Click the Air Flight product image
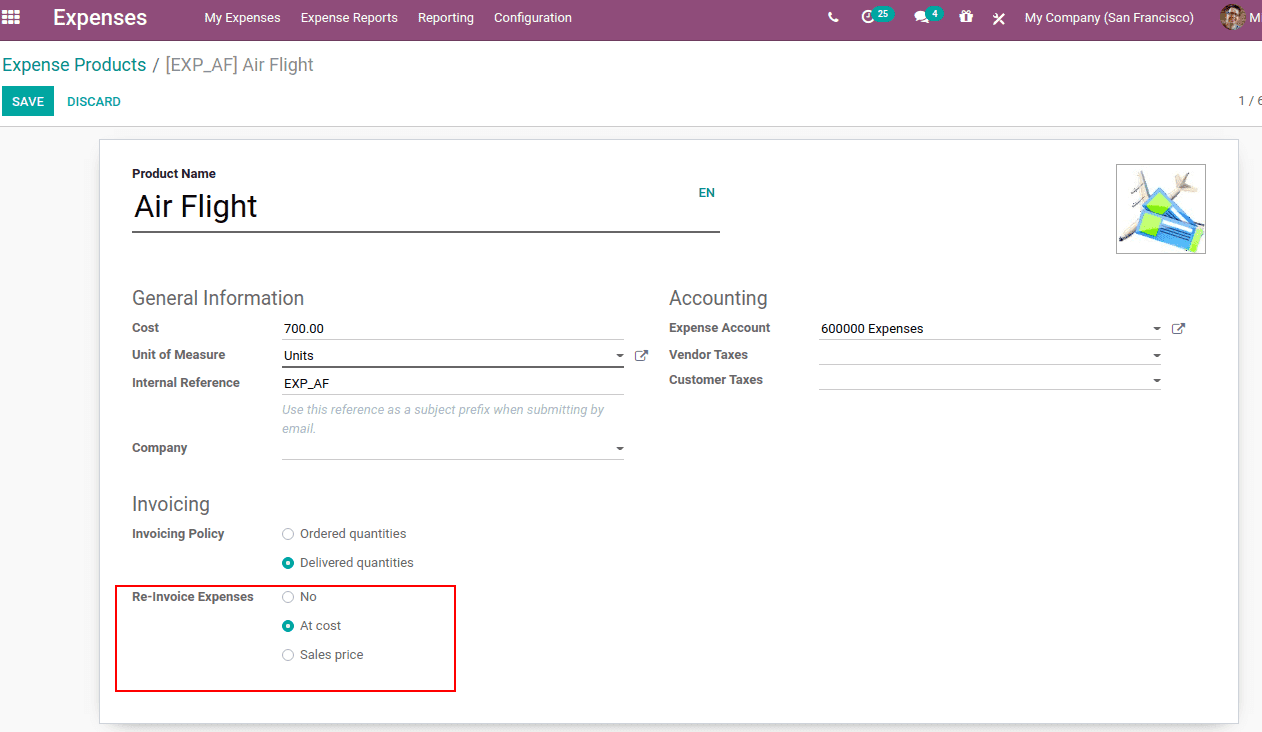Screen dimensions: 1262x732 click(x=1161, y=209)
